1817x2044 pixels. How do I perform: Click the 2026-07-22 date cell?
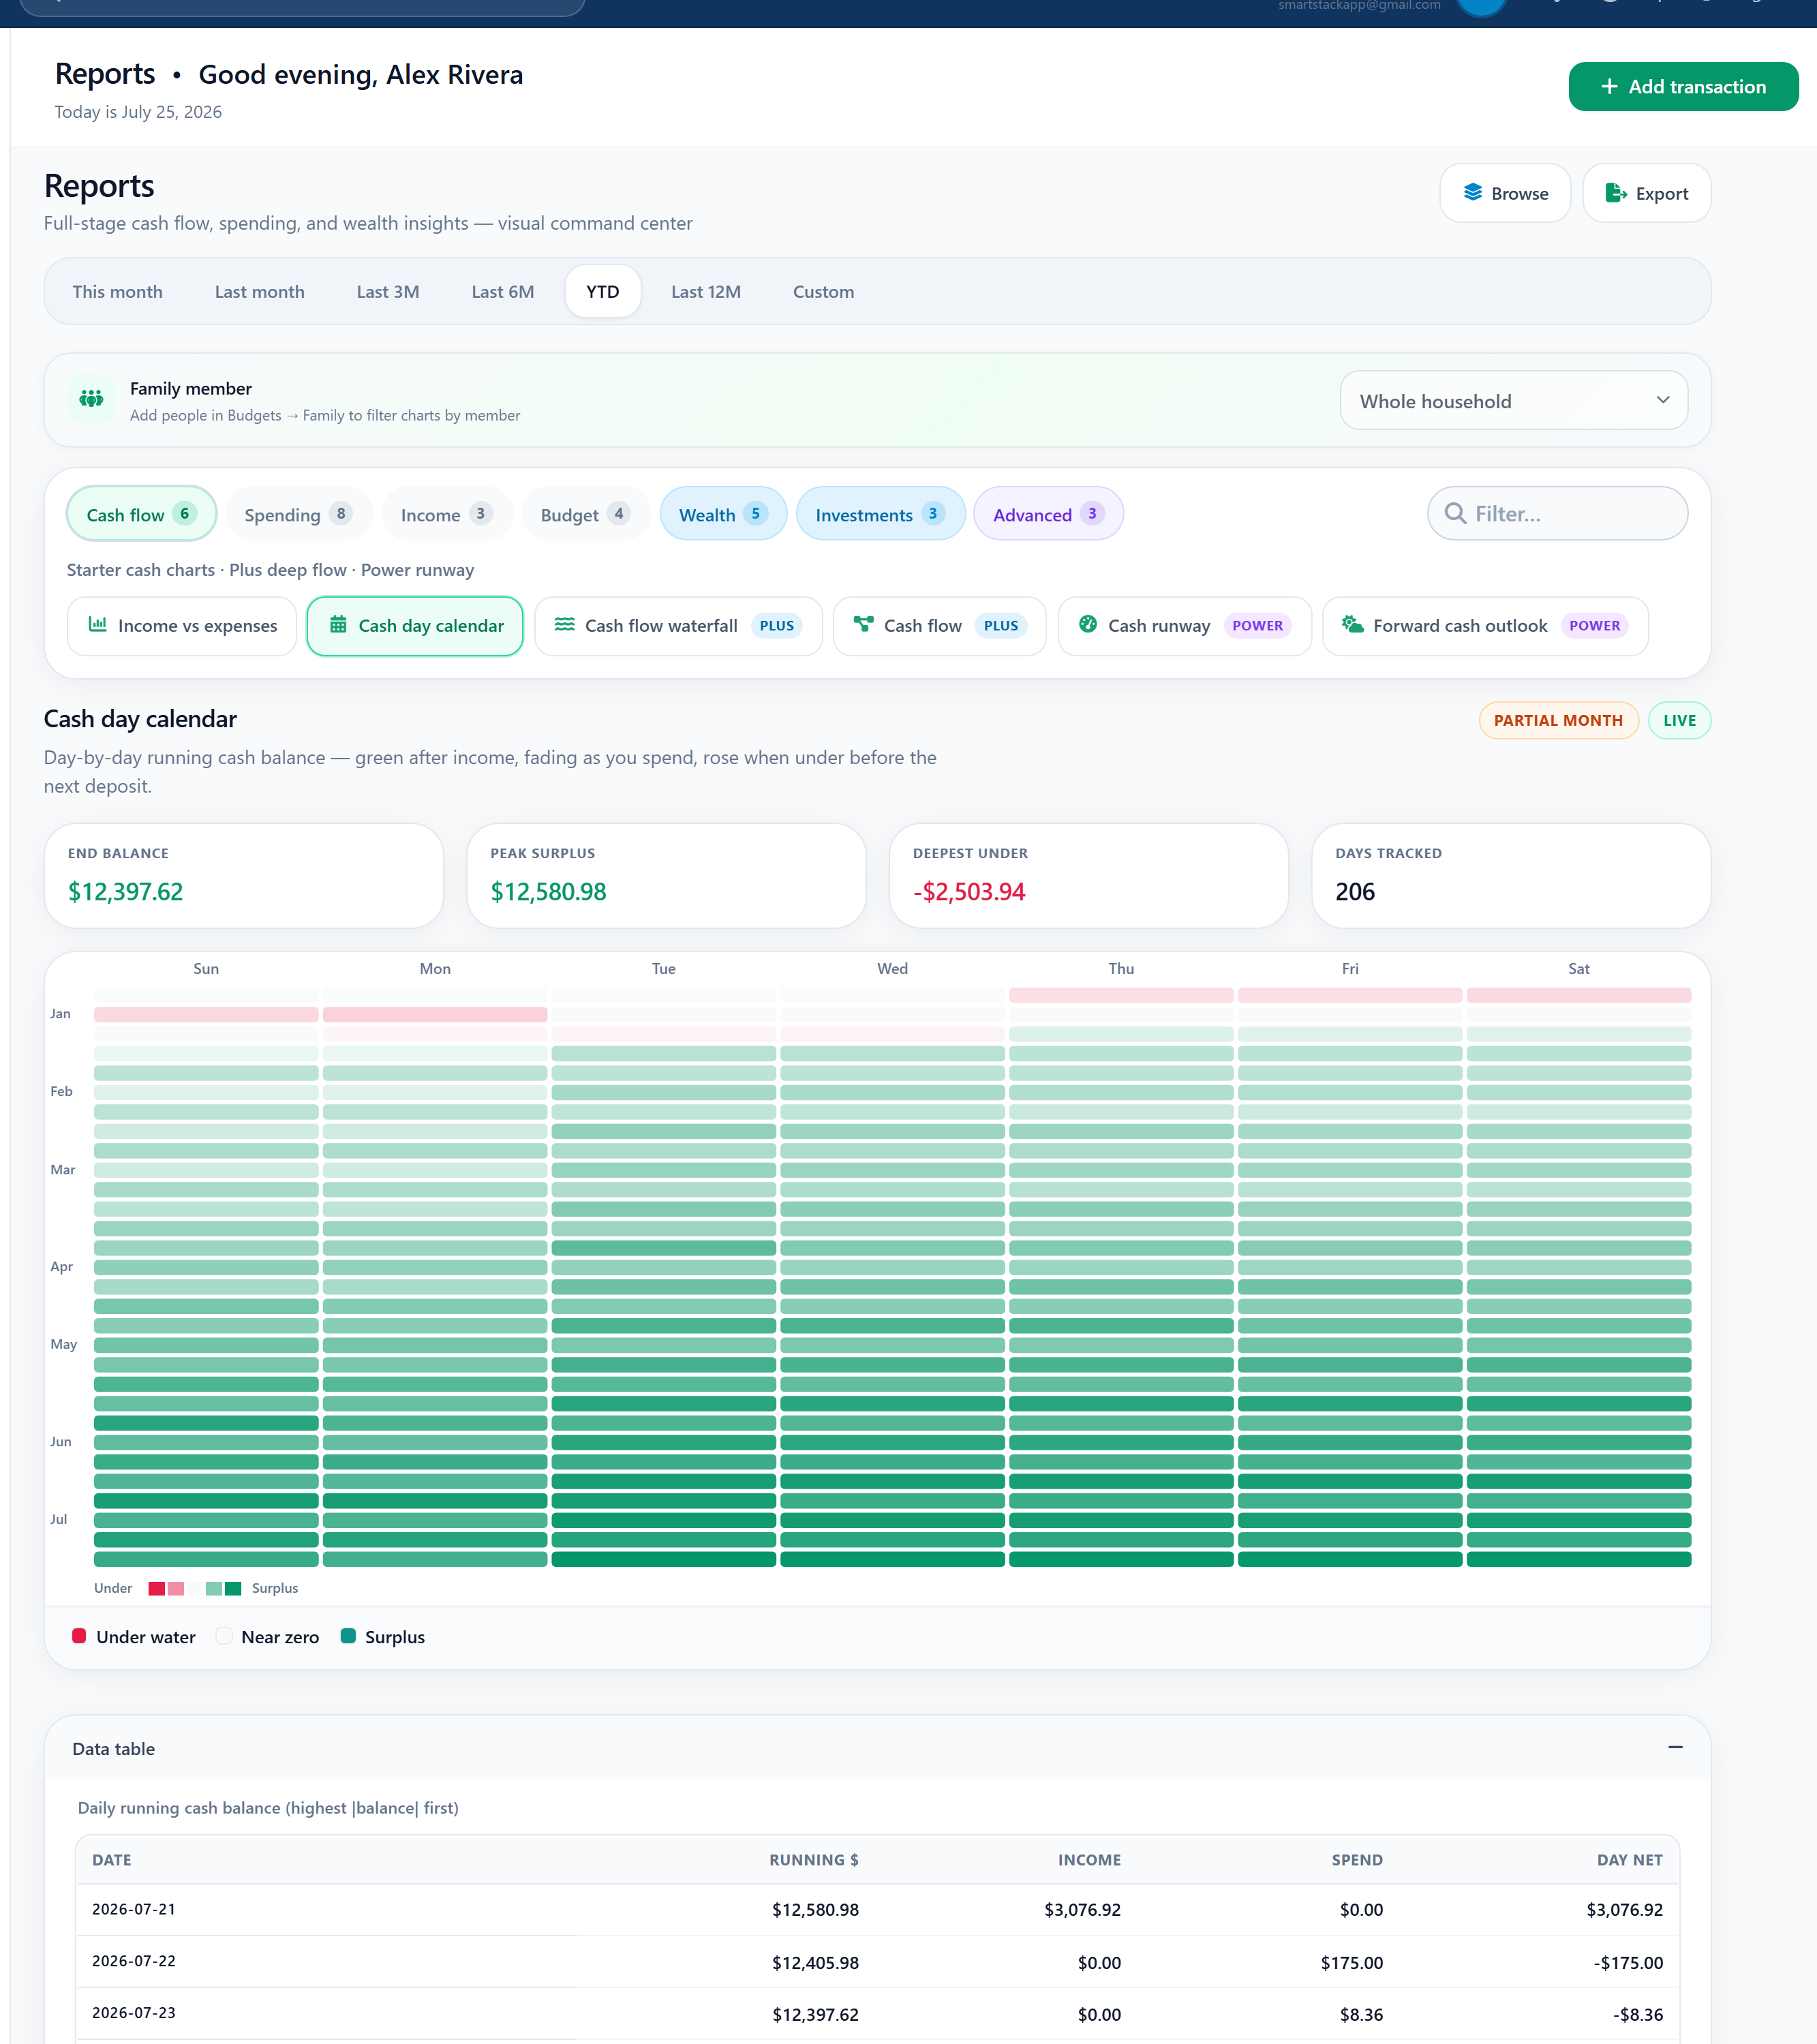(134, 1961)
